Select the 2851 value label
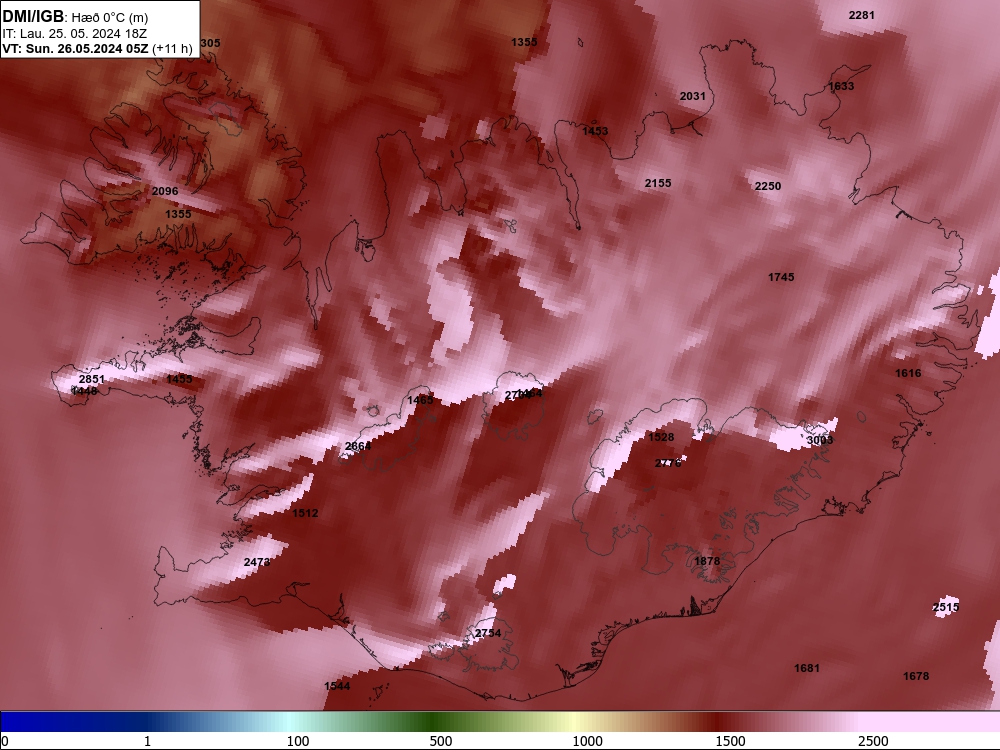This screenshot has width=1000, height=750. [92, 379]
